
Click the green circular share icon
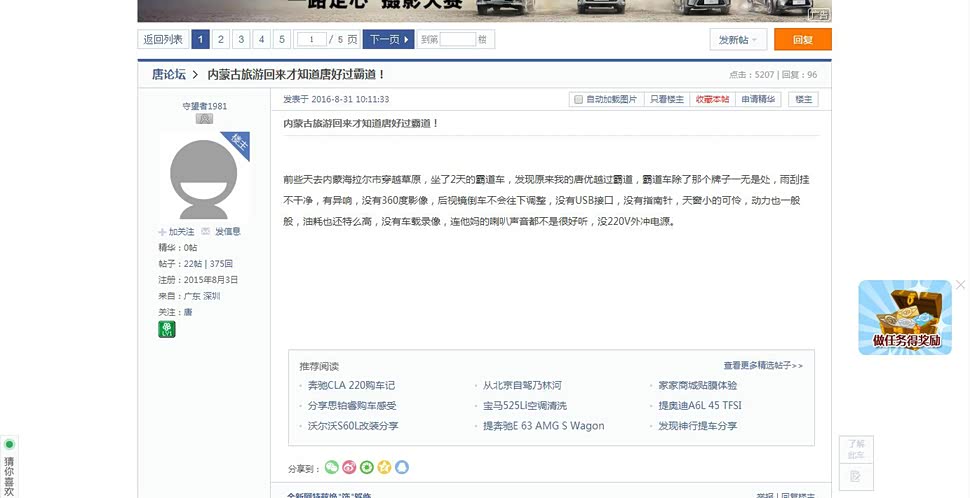(x=367, y=467)
